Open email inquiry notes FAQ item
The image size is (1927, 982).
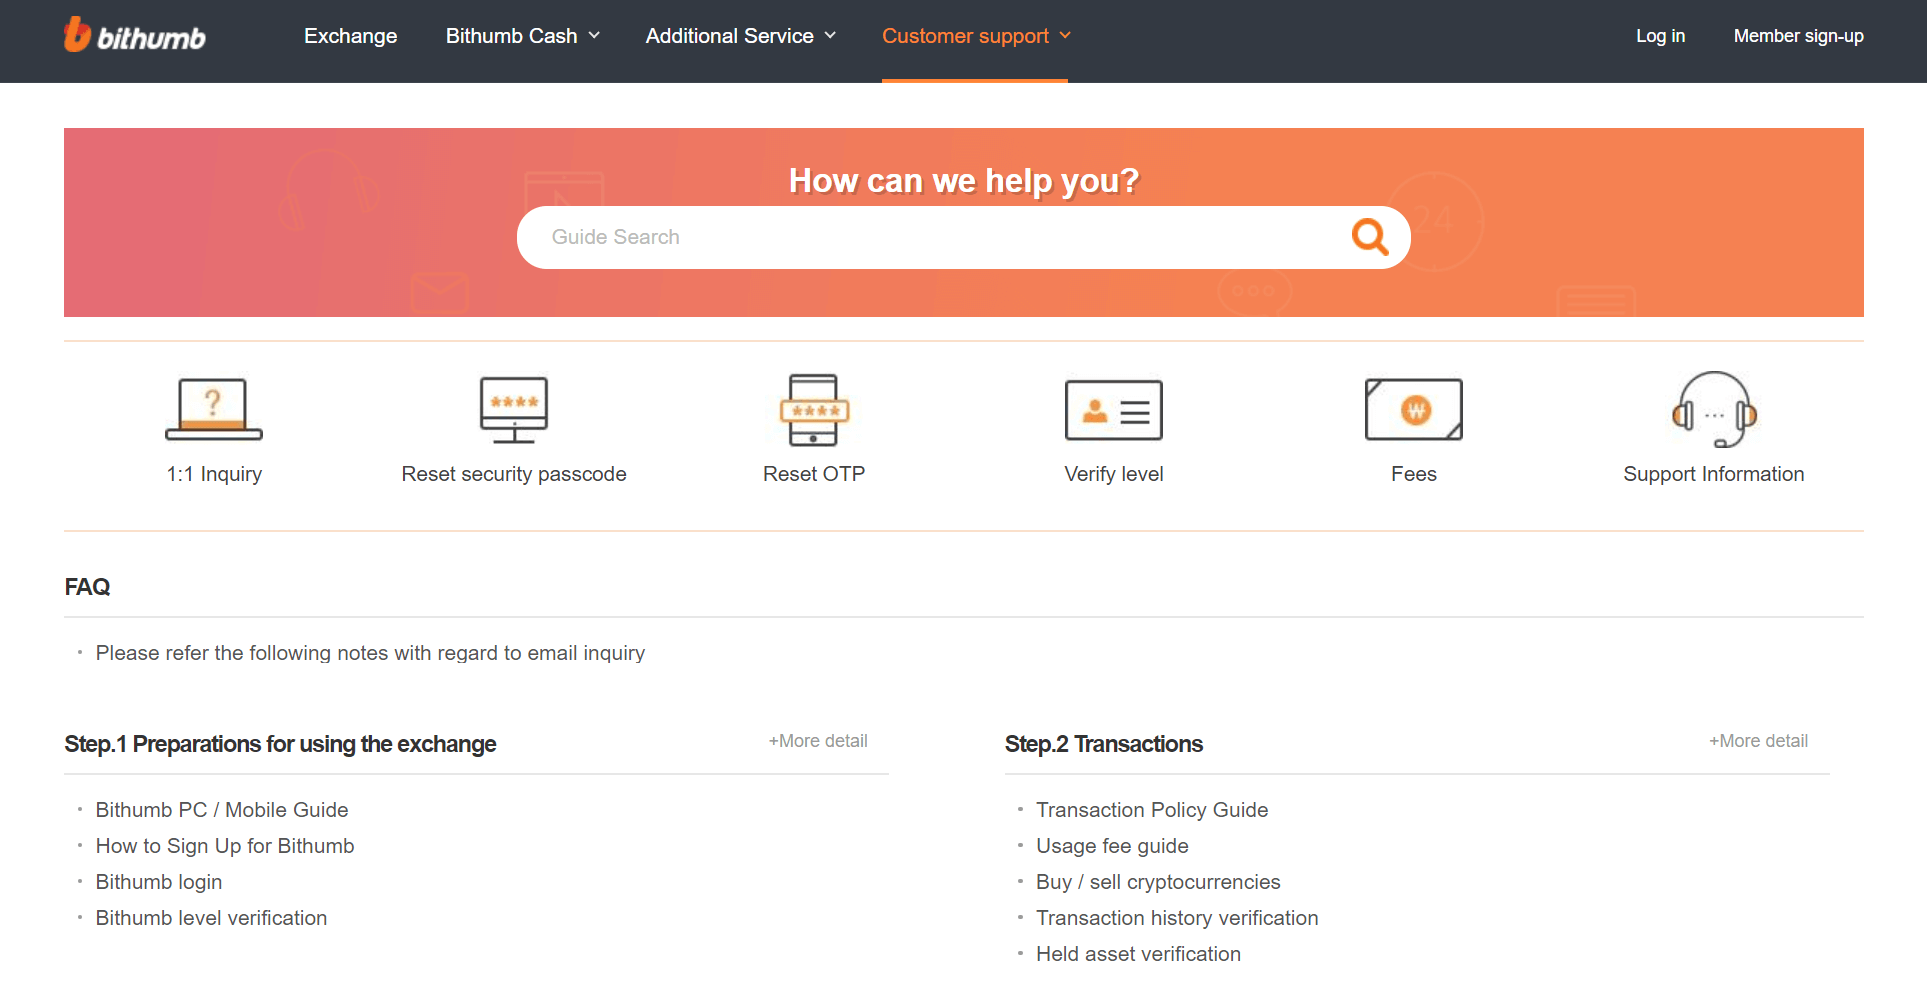(370, 653)
